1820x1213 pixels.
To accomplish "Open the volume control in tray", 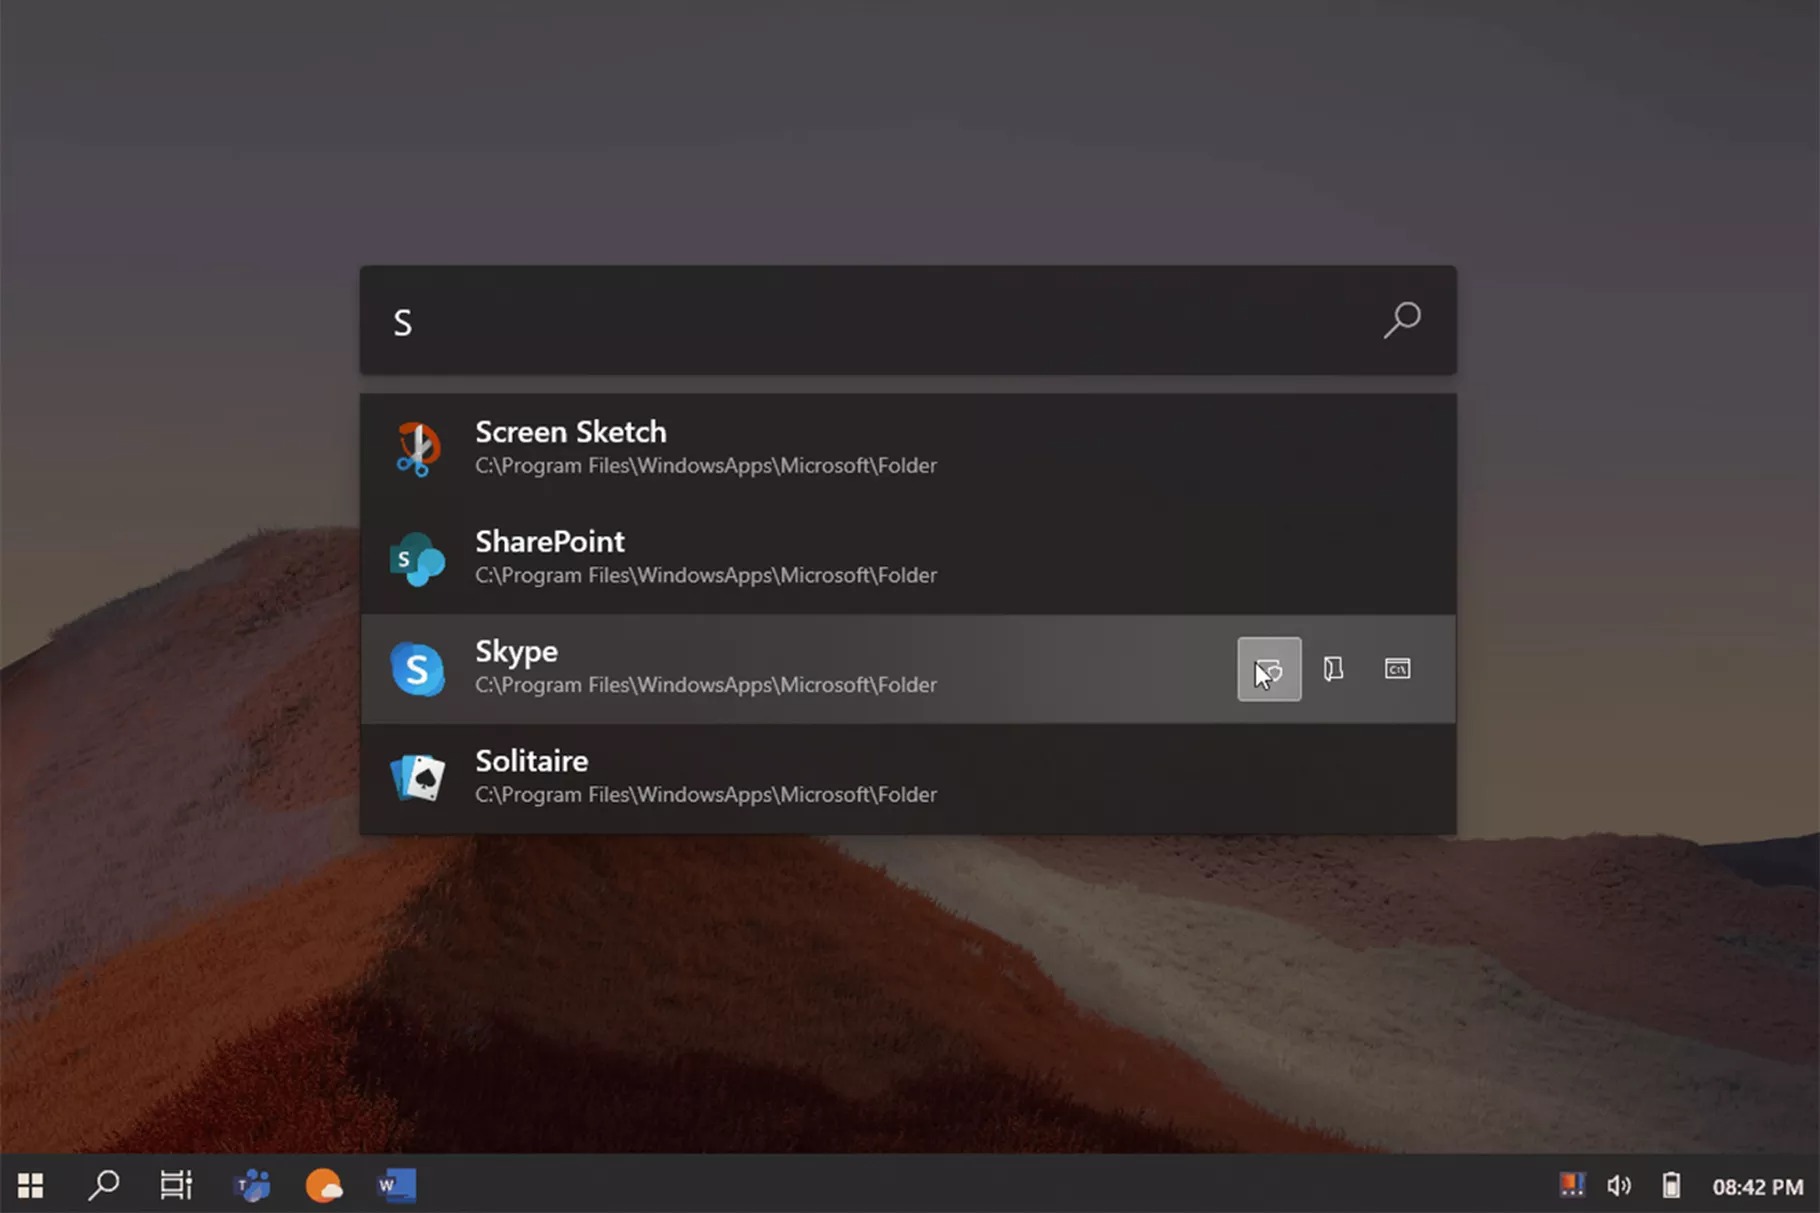I will [1618, 1186].
